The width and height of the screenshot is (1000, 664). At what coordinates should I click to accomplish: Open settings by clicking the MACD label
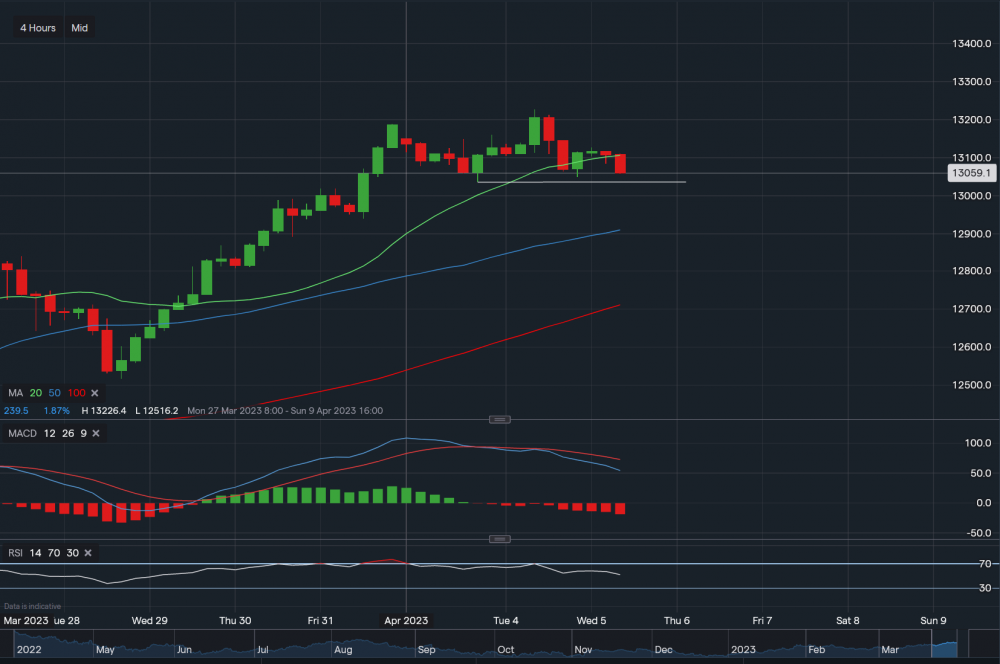[x=24, y=433]
